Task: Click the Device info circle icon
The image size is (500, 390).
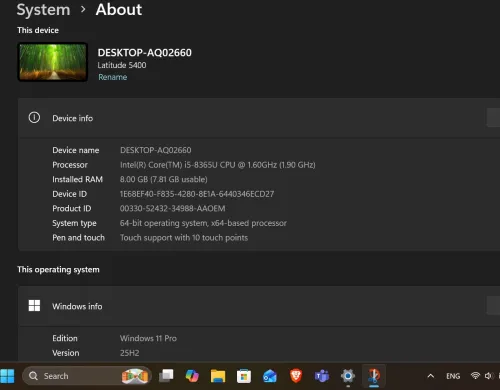Action: (34, 118)
